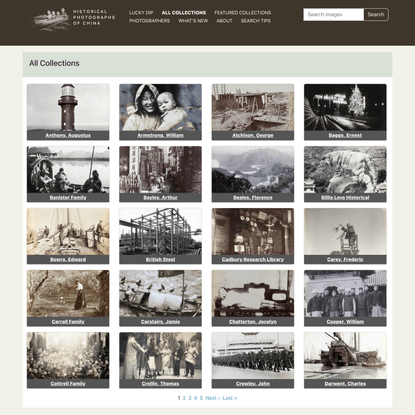Open the About page
This screenshot has width=415, height=415.
(x=224, y=21)
